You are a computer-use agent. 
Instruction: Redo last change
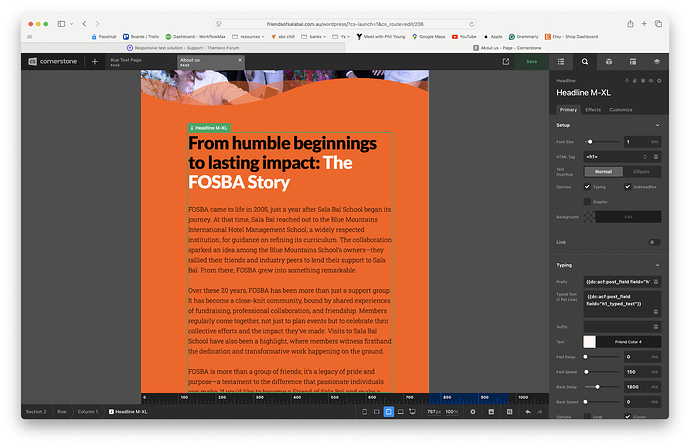[x=540, y=412]
